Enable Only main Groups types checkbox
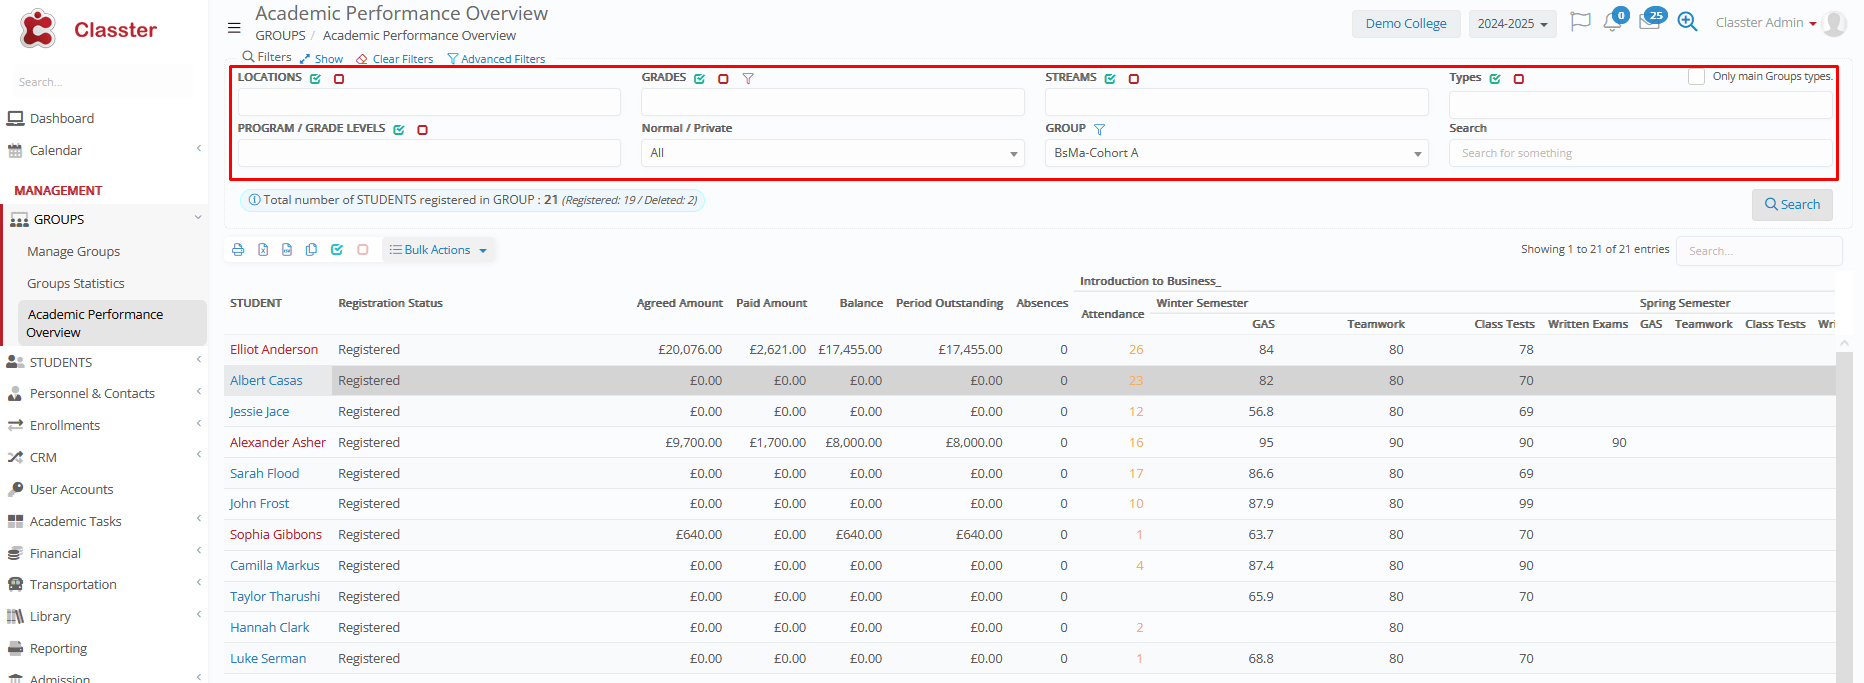The image size is (1864, 683). (1696, 77)
